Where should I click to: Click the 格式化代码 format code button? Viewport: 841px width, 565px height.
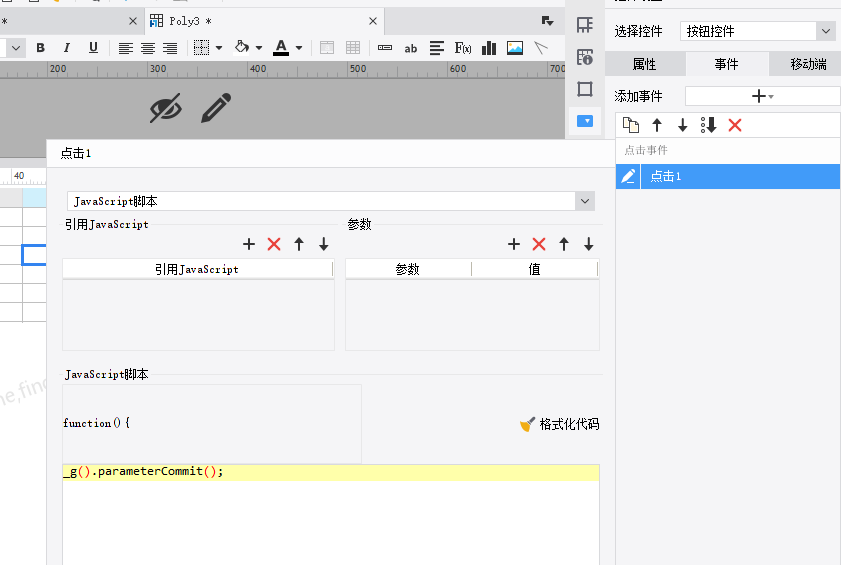point(559,424)
